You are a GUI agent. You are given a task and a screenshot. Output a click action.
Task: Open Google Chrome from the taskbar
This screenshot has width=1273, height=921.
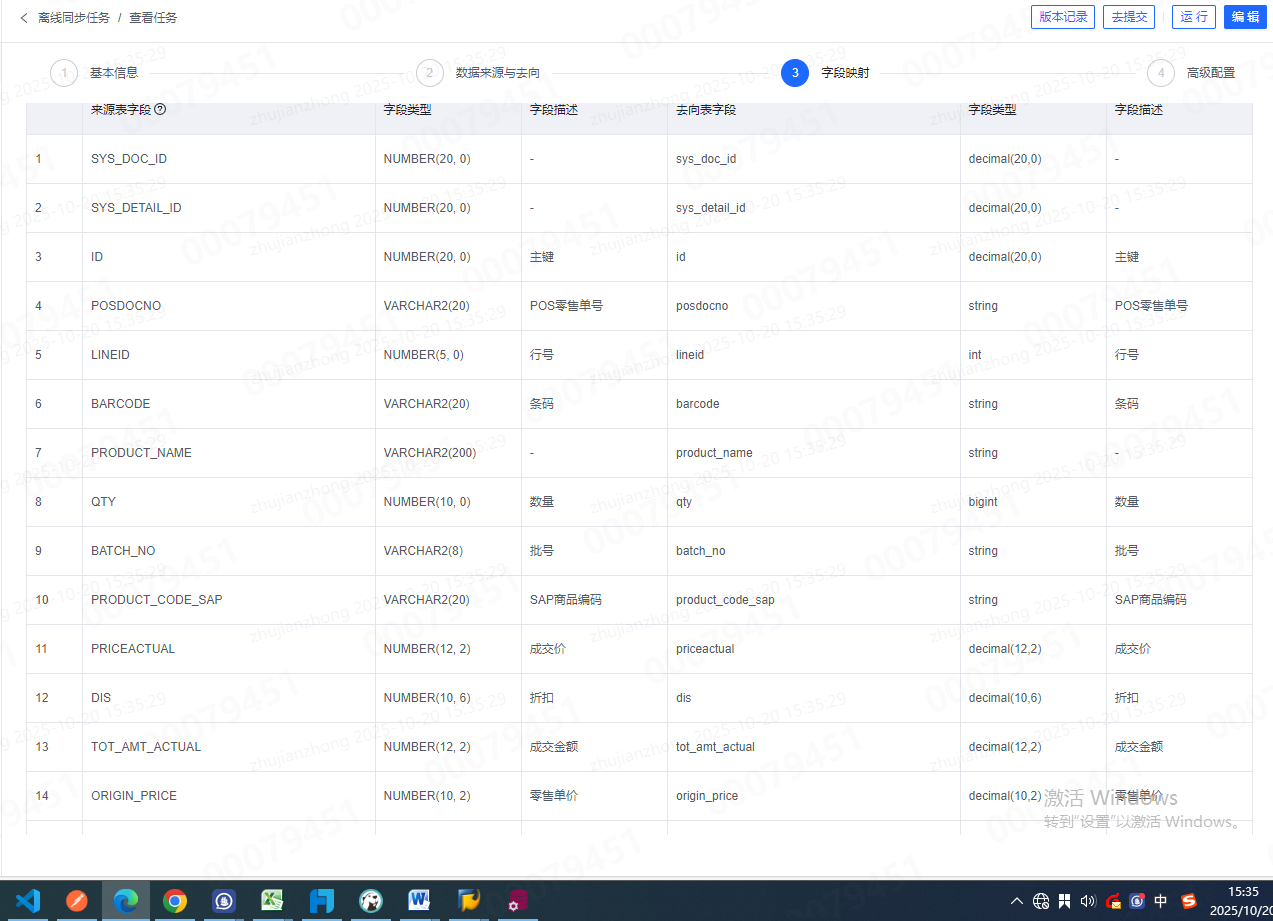pyautogui.click(x=175, y=901)
